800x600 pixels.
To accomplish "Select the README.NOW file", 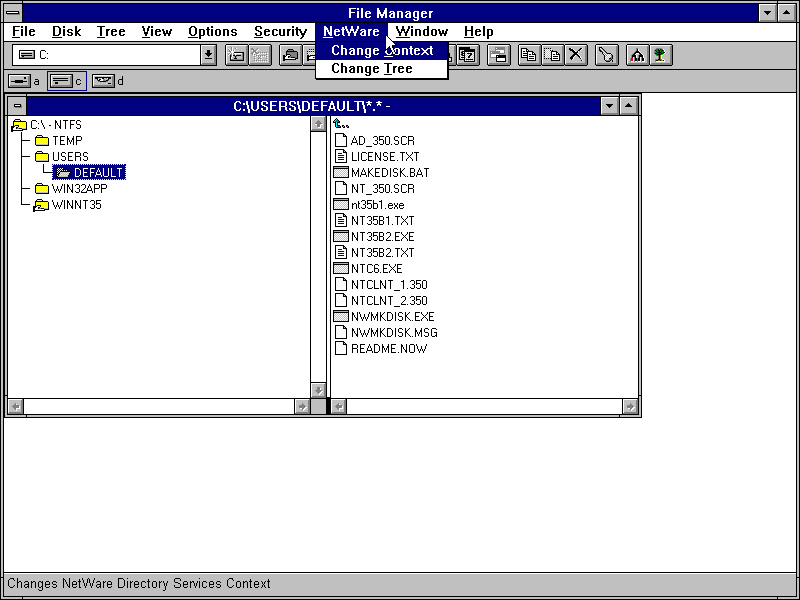I will click(388, 349).
